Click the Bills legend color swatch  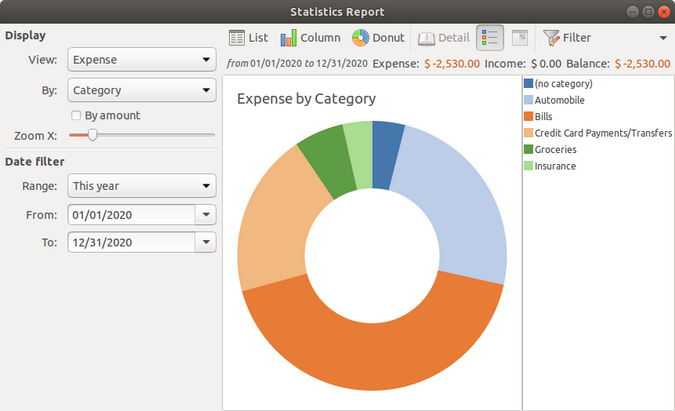tap(528, 117)
